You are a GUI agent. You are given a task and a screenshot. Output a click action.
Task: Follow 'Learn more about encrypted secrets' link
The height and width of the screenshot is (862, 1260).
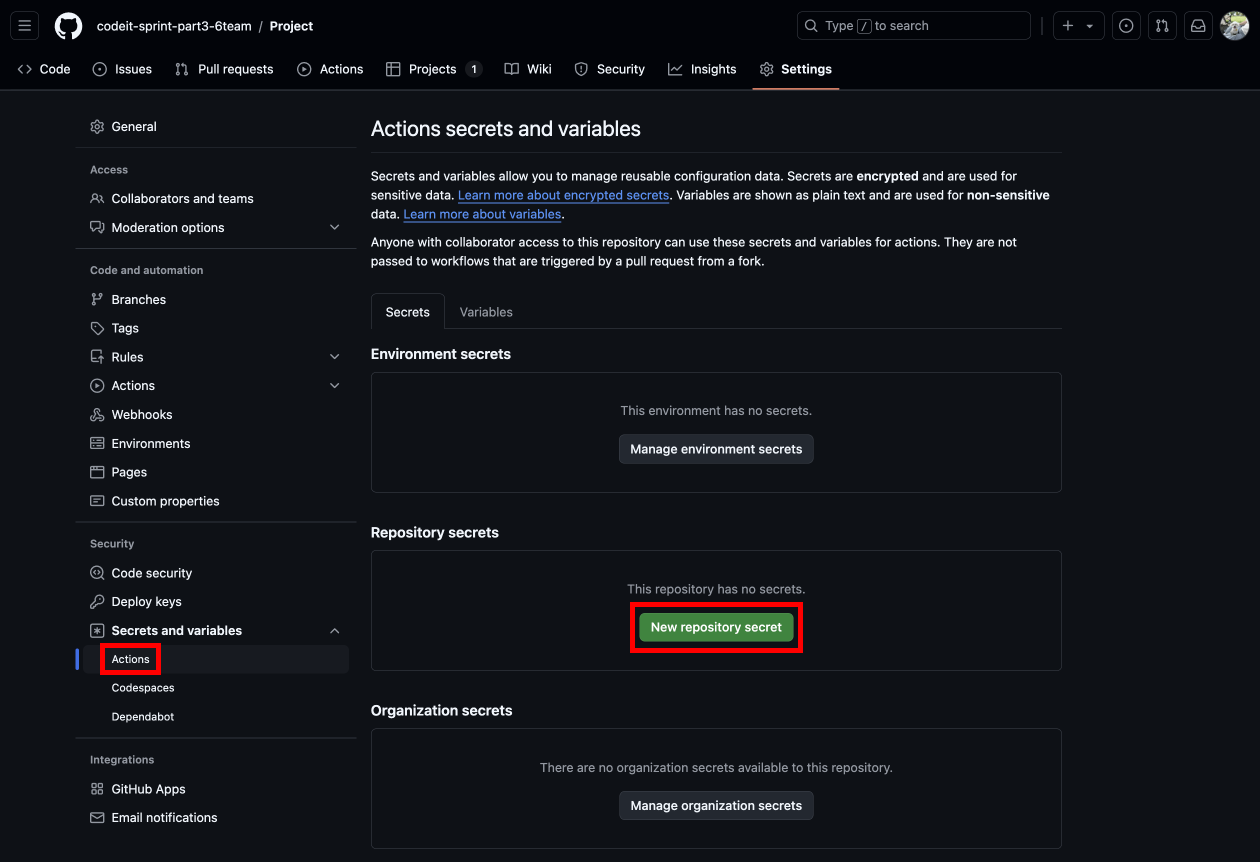[563, 195]
